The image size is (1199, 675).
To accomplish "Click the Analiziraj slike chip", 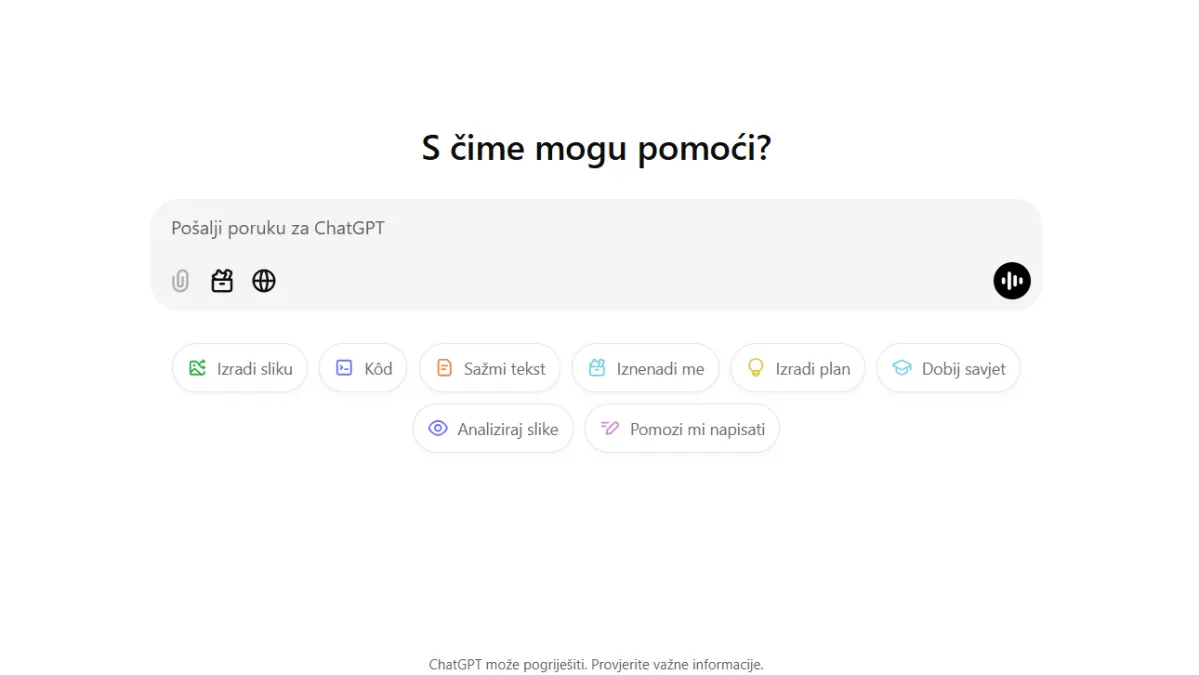I will point(492,428).
